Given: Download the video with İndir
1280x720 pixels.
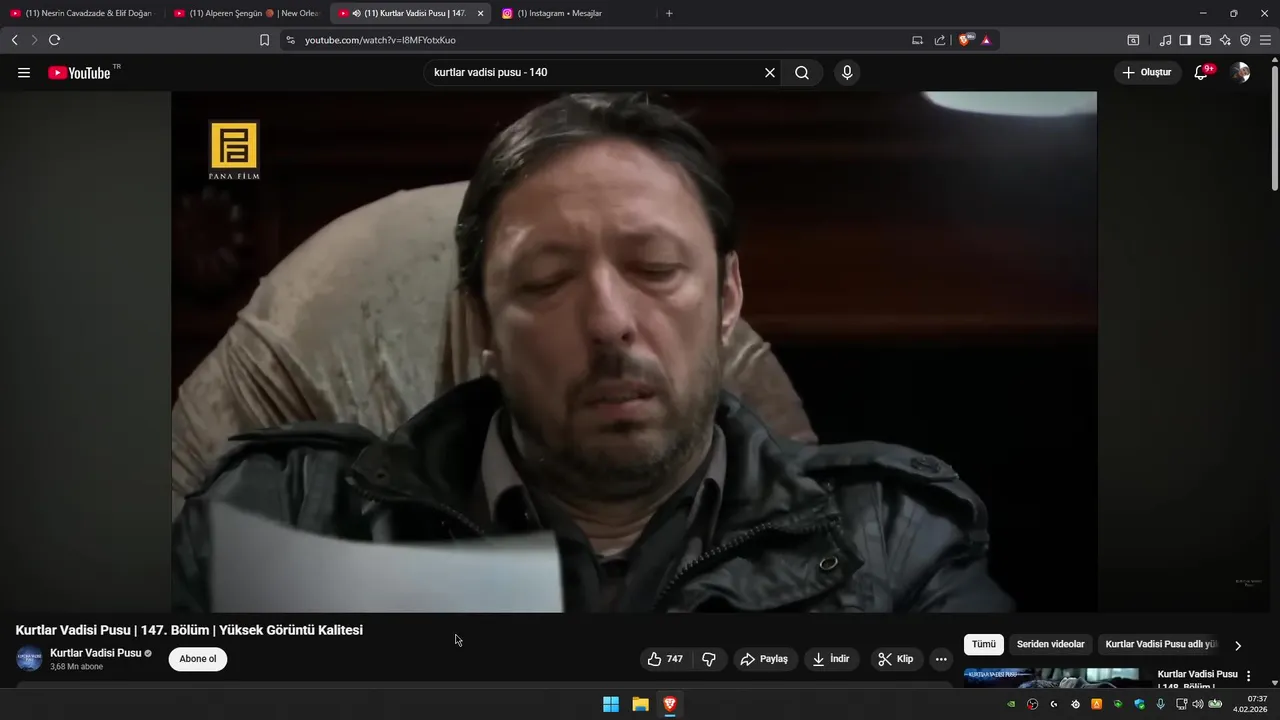Looking at the screenshot, I should coord(831,659).
